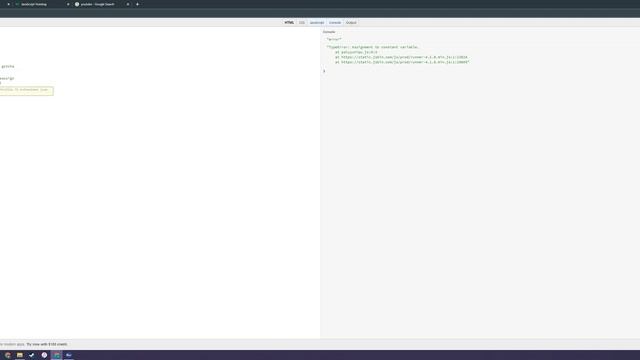
Task: Click the Try now with $100 credit link
Action: (47, 344)
